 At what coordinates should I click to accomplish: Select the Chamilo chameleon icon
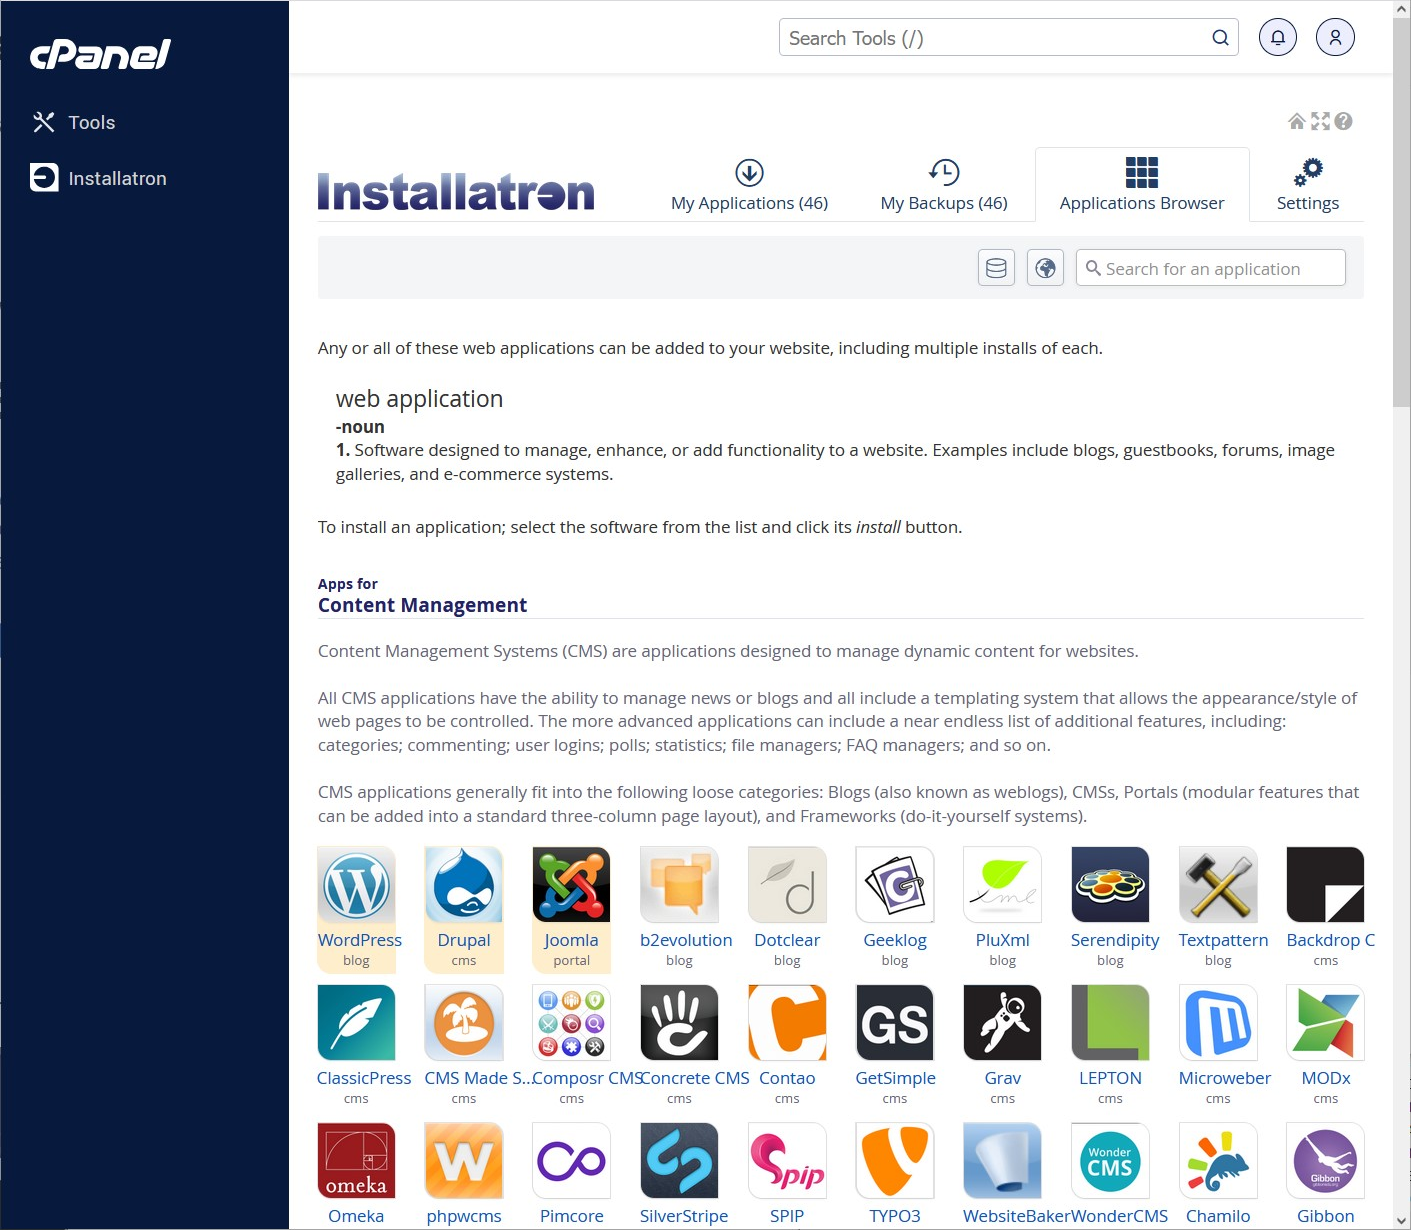[1218, 1161]
